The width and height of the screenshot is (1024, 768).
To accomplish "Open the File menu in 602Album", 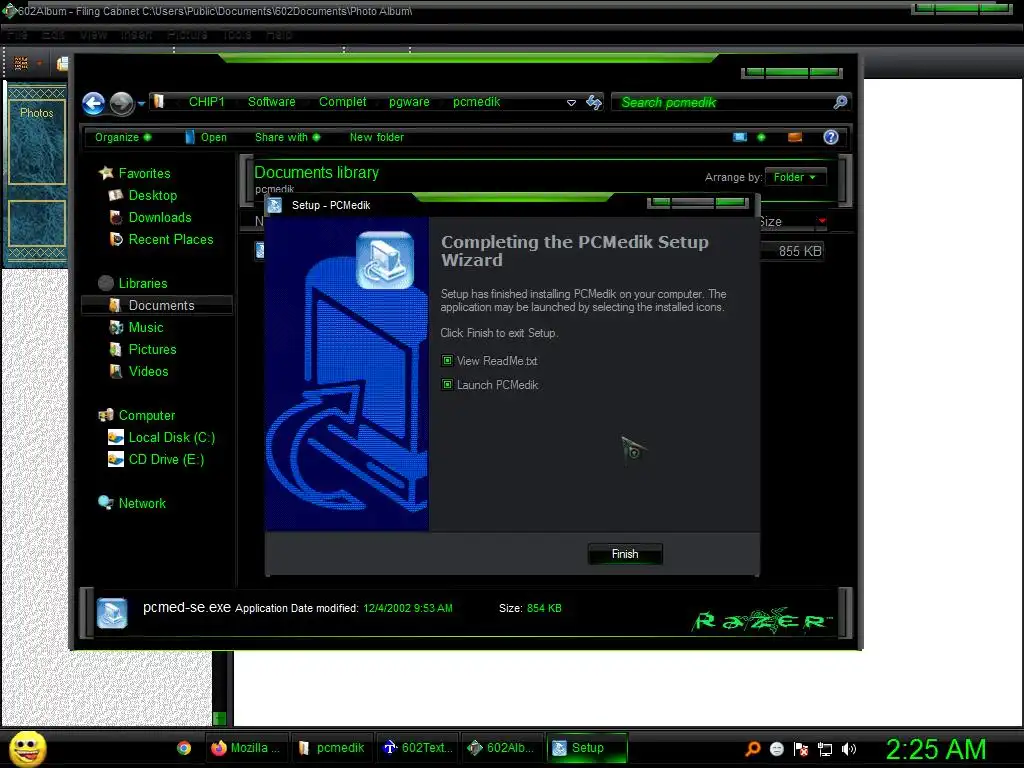I will click(x=18, y=35).
